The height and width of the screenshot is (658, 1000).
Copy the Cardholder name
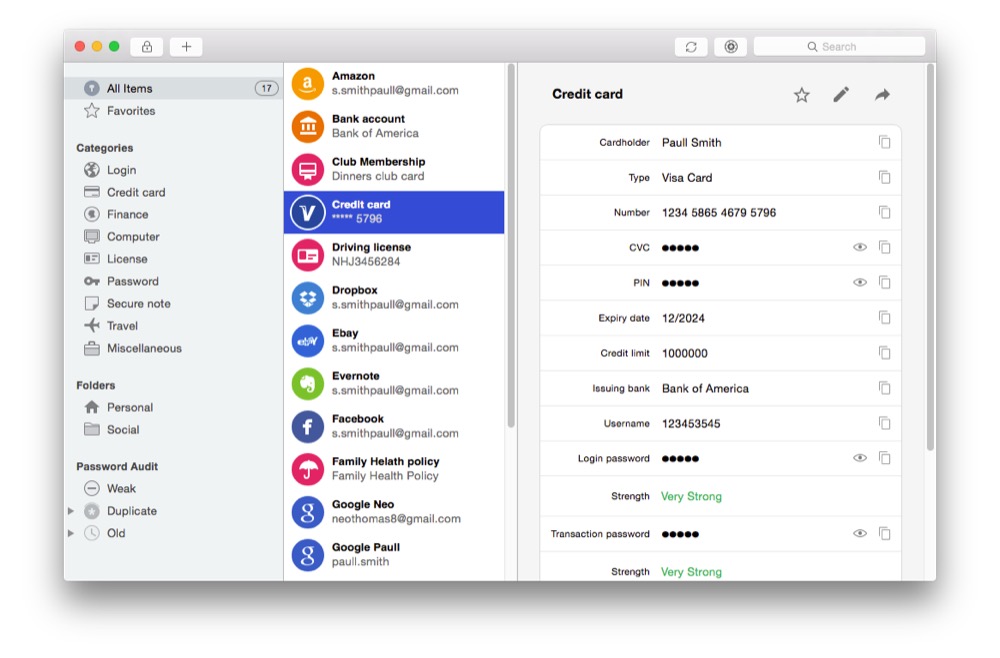pos(884,142)
